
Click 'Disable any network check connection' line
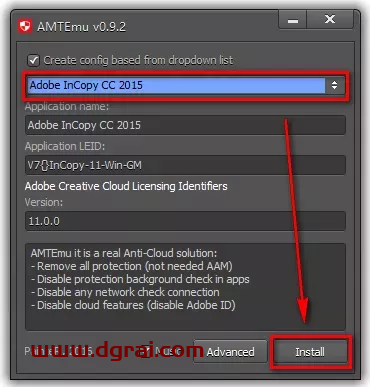(x=125, y=292)
